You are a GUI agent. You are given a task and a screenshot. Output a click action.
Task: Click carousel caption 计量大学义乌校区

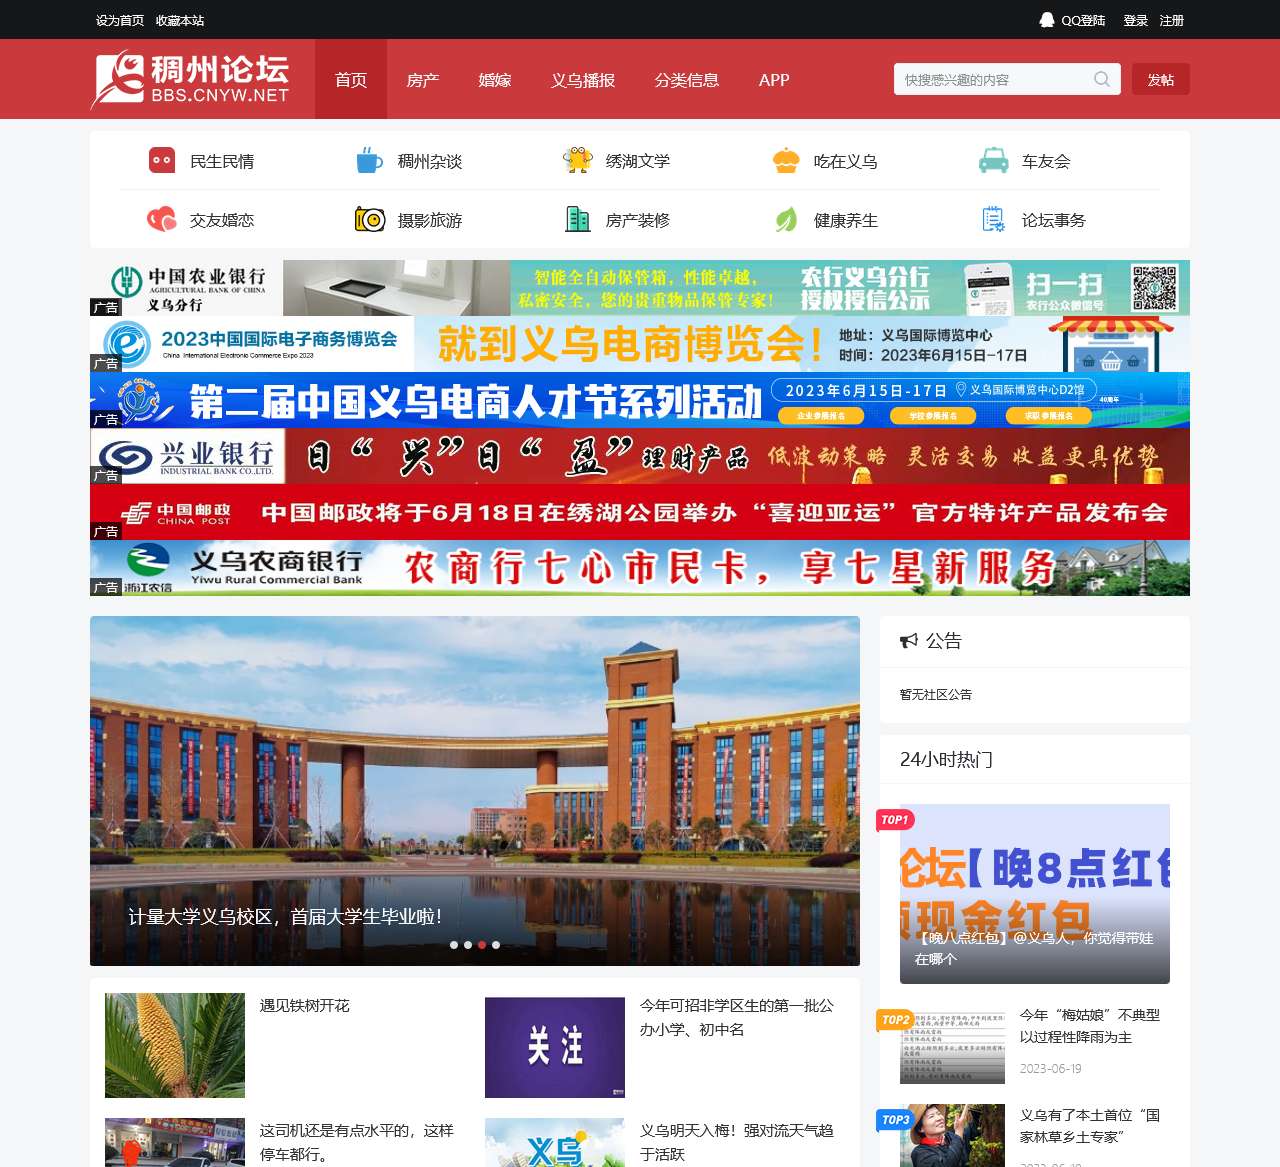point(285,916)
